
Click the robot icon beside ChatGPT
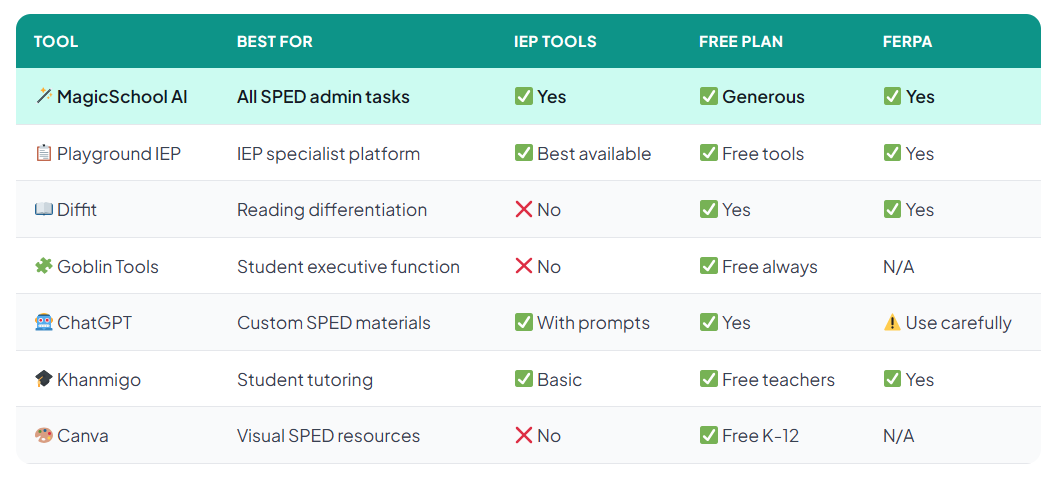(43, 323)
